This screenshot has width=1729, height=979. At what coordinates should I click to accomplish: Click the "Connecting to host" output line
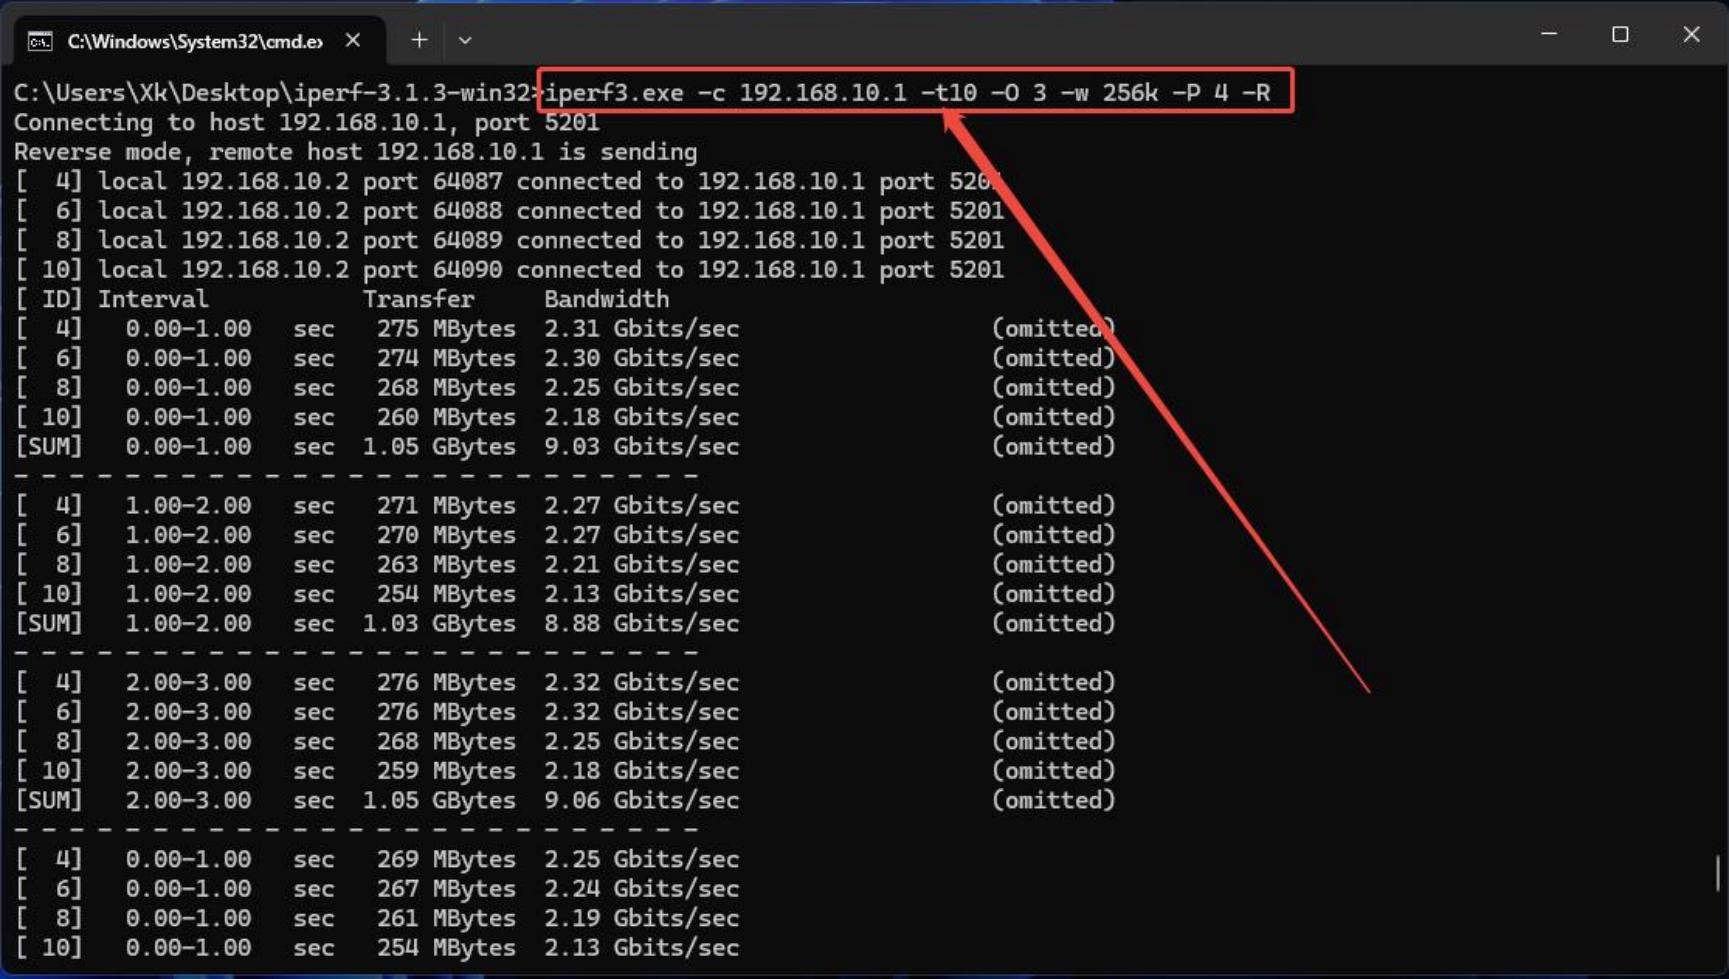(306, 123)
